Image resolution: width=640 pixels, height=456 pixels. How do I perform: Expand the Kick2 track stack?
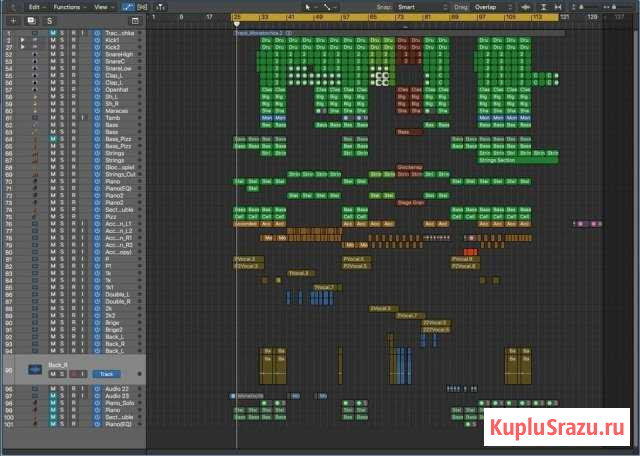(22, 47)
